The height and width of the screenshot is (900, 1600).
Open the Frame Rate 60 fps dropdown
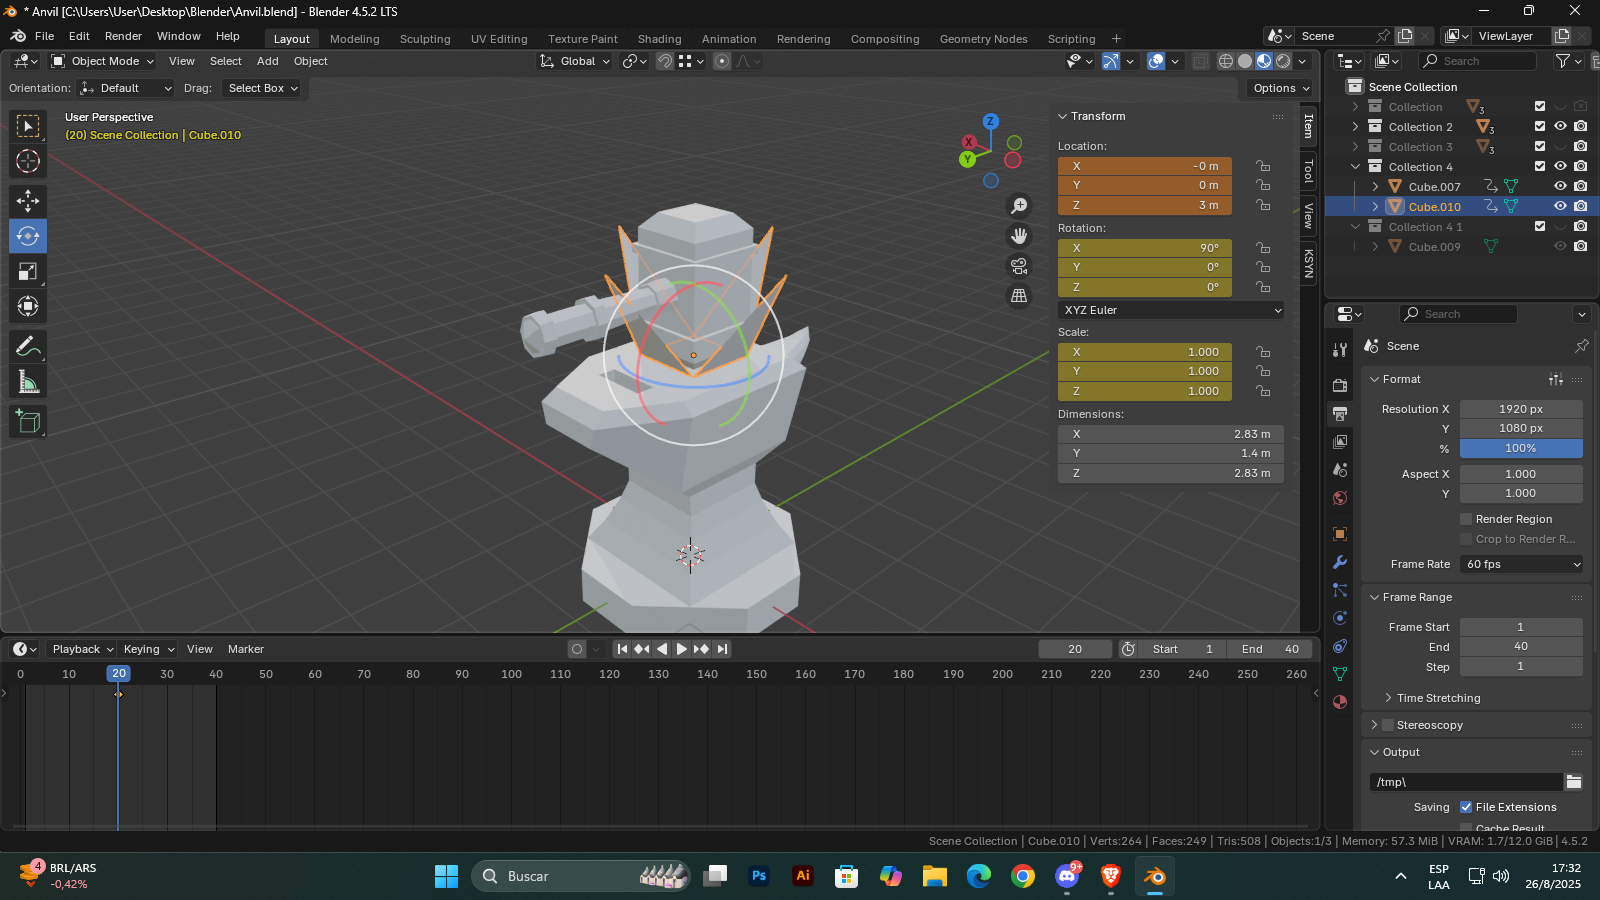(1522, 564)
